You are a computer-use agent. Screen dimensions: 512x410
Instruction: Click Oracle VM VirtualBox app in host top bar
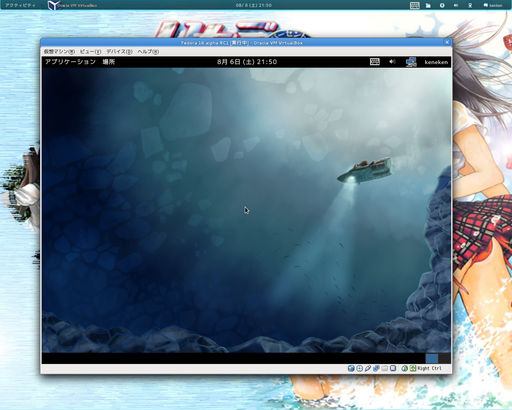(x=72, y=5)
